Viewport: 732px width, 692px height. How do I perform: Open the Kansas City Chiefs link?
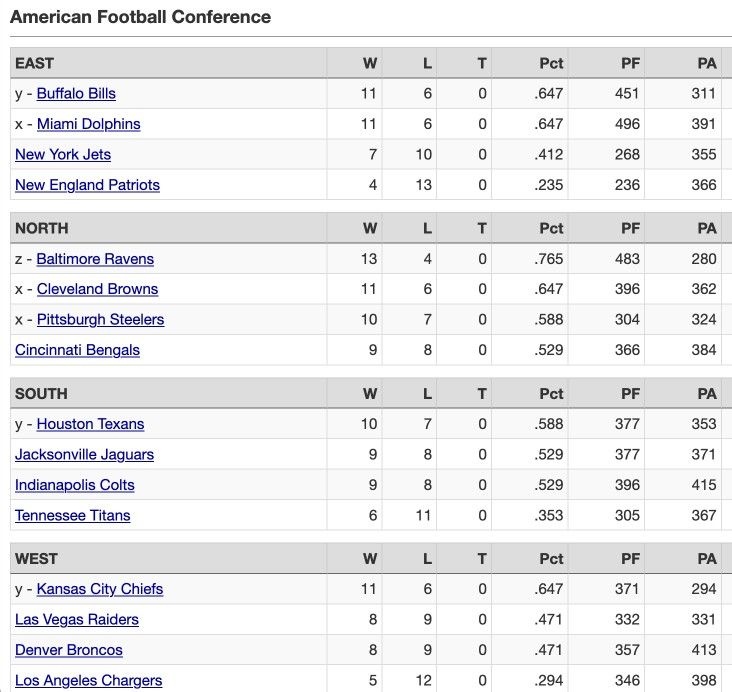[100, 589]
